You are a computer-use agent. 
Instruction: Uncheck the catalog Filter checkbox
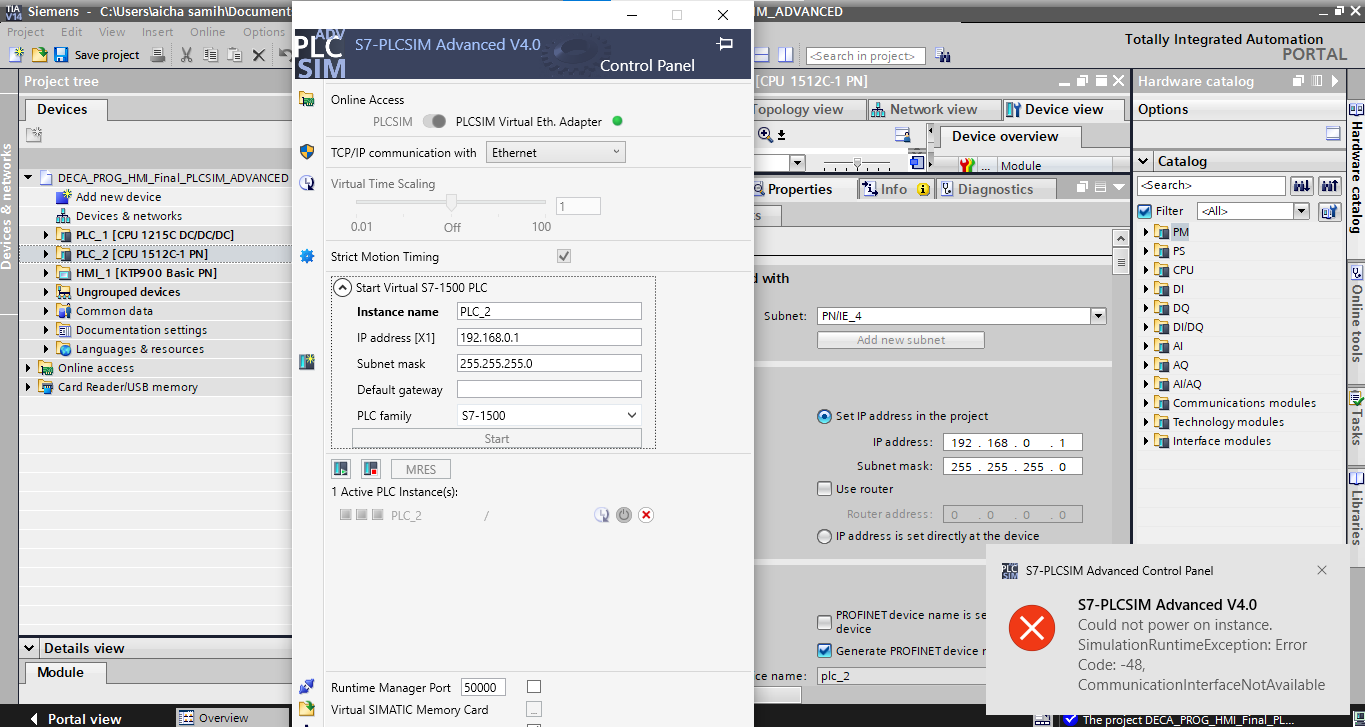[1145, 211]
